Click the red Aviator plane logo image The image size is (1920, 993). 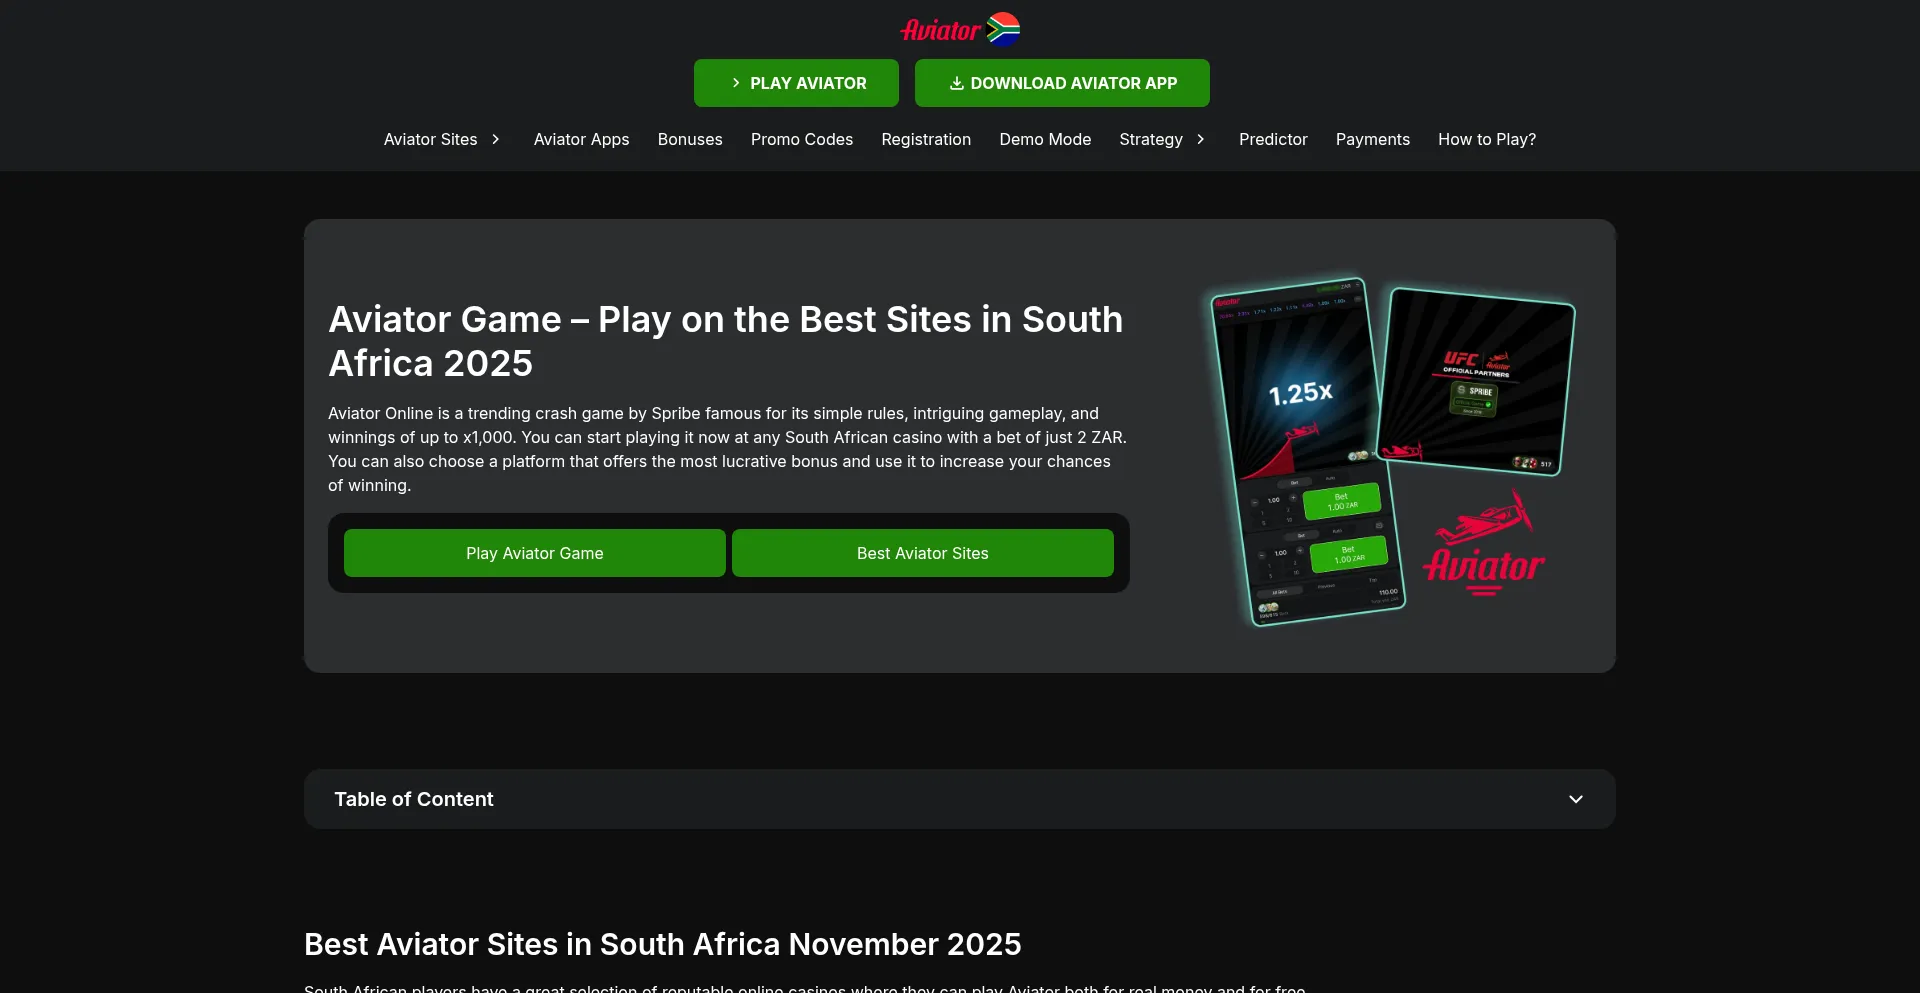1484,544
